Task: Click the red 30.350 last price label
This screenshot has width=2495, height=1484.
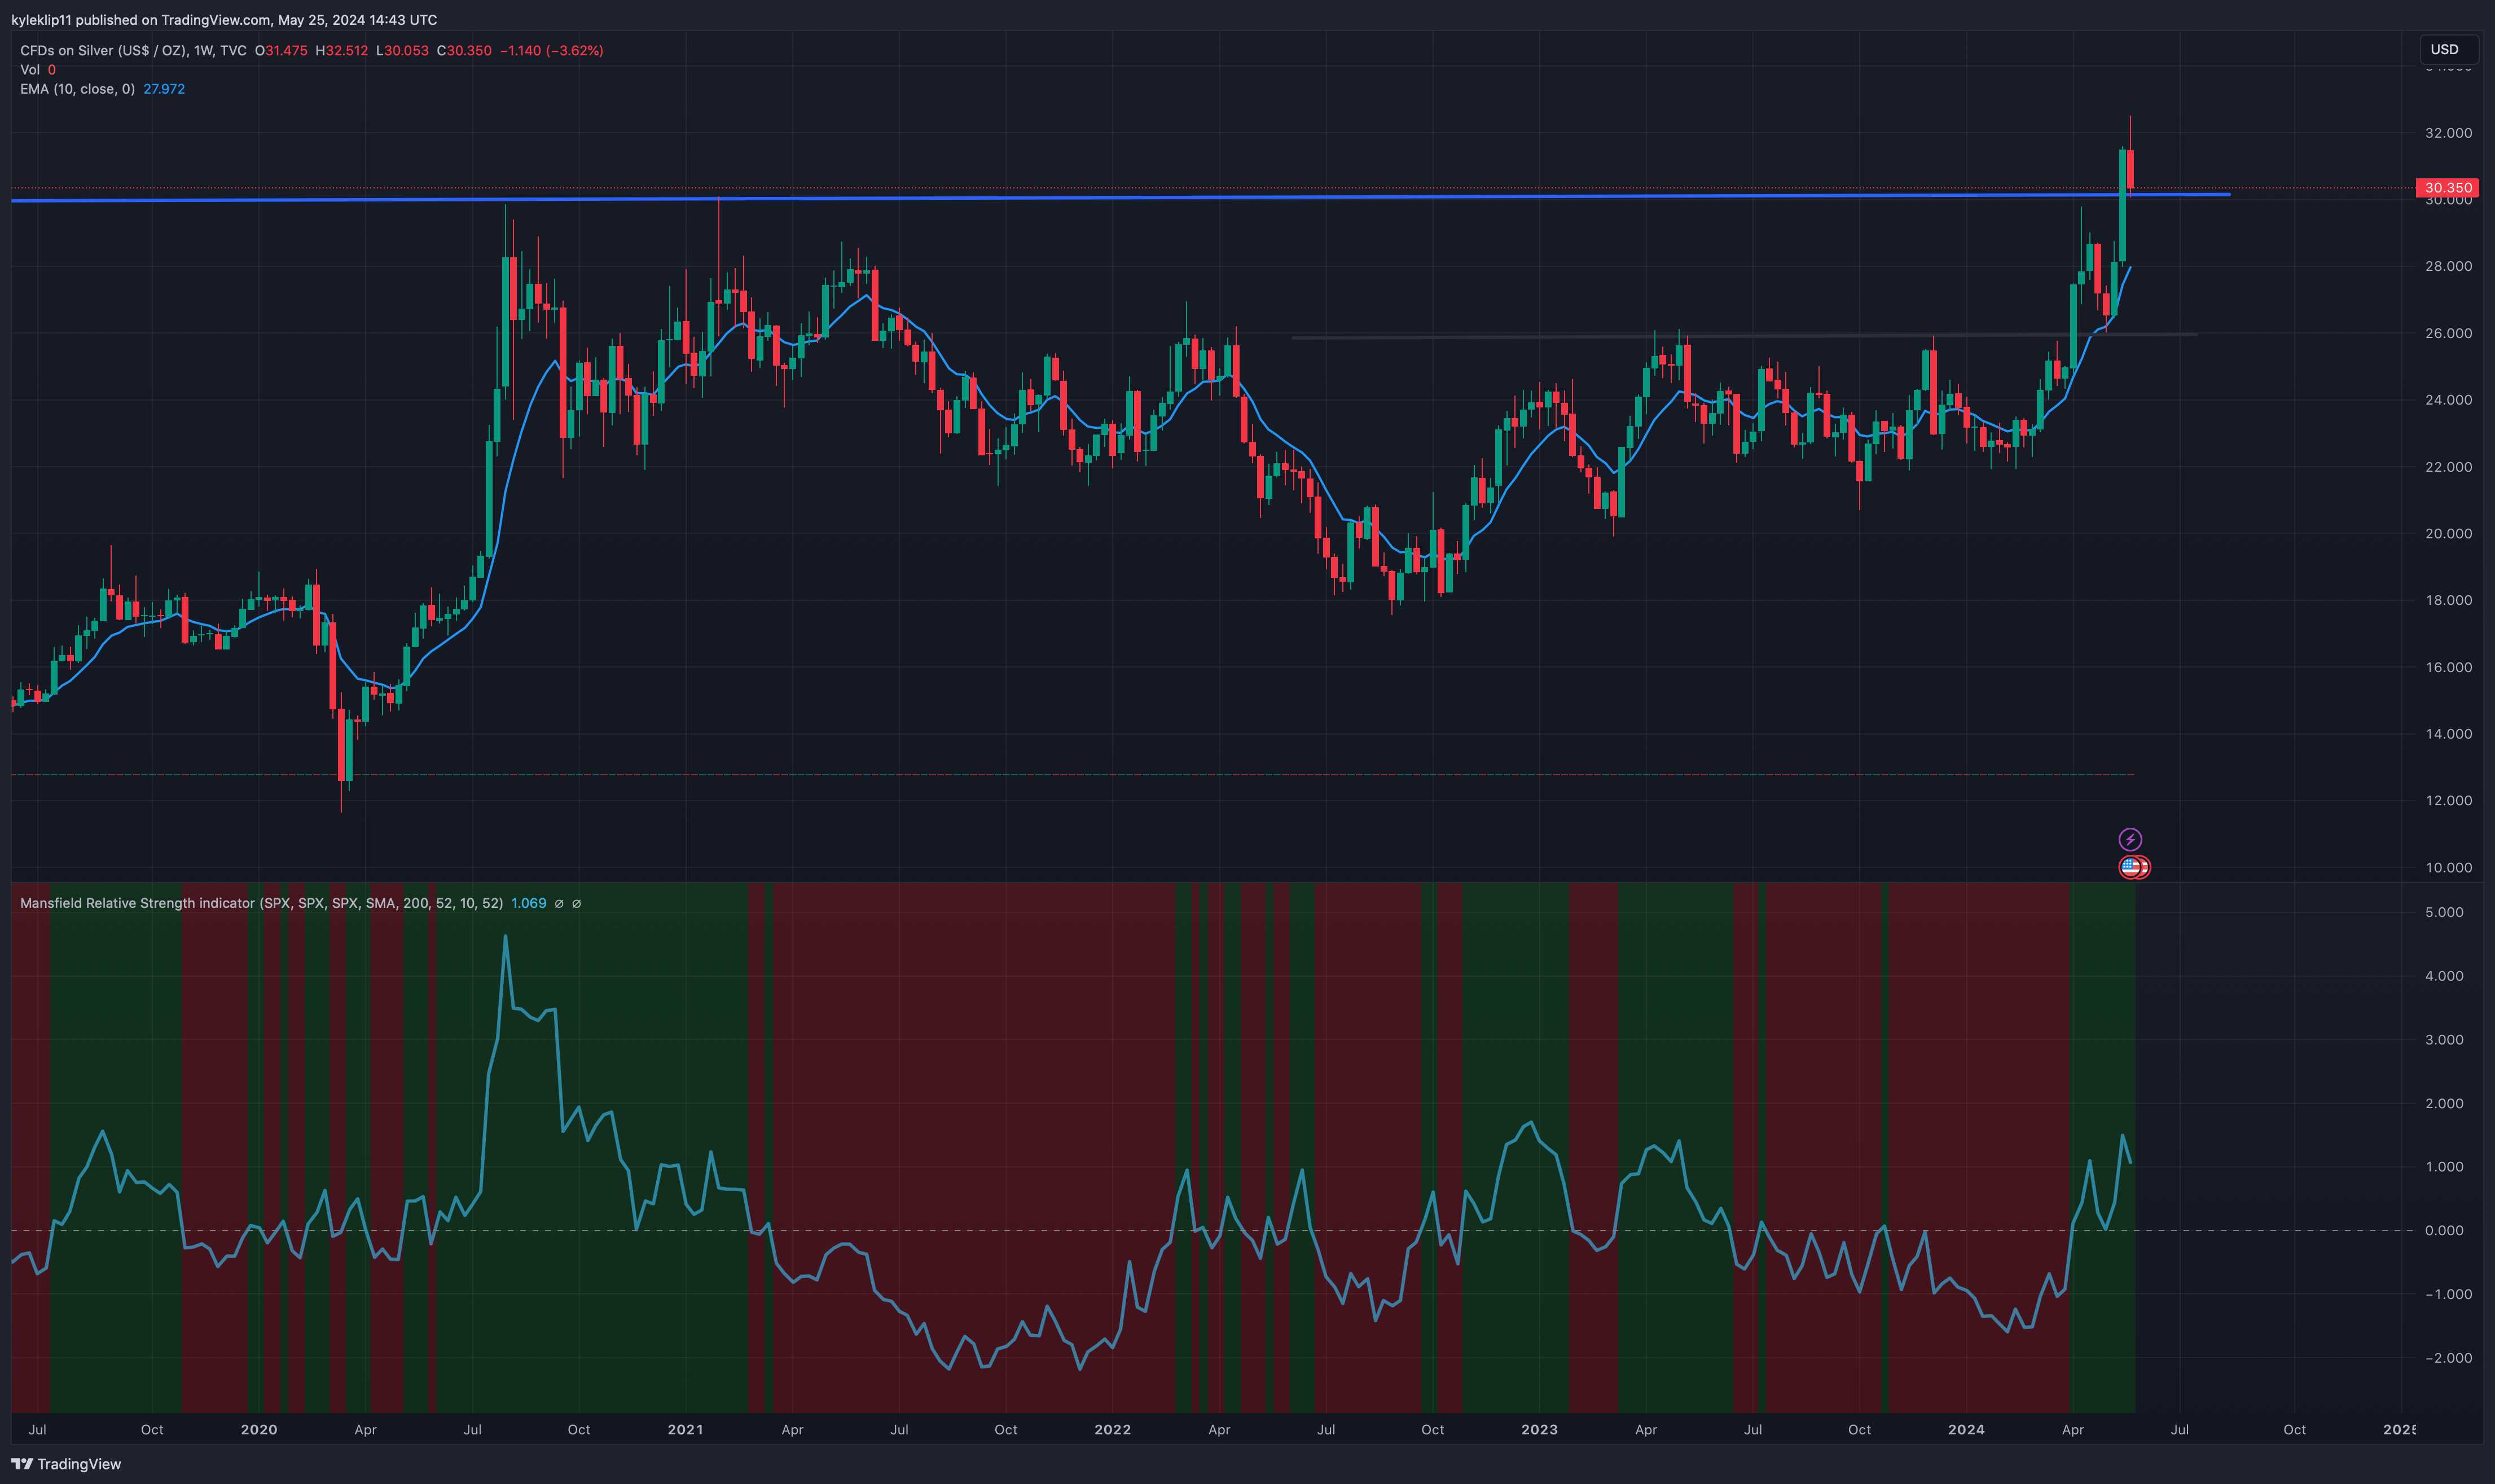Action: click(2447, 188)
